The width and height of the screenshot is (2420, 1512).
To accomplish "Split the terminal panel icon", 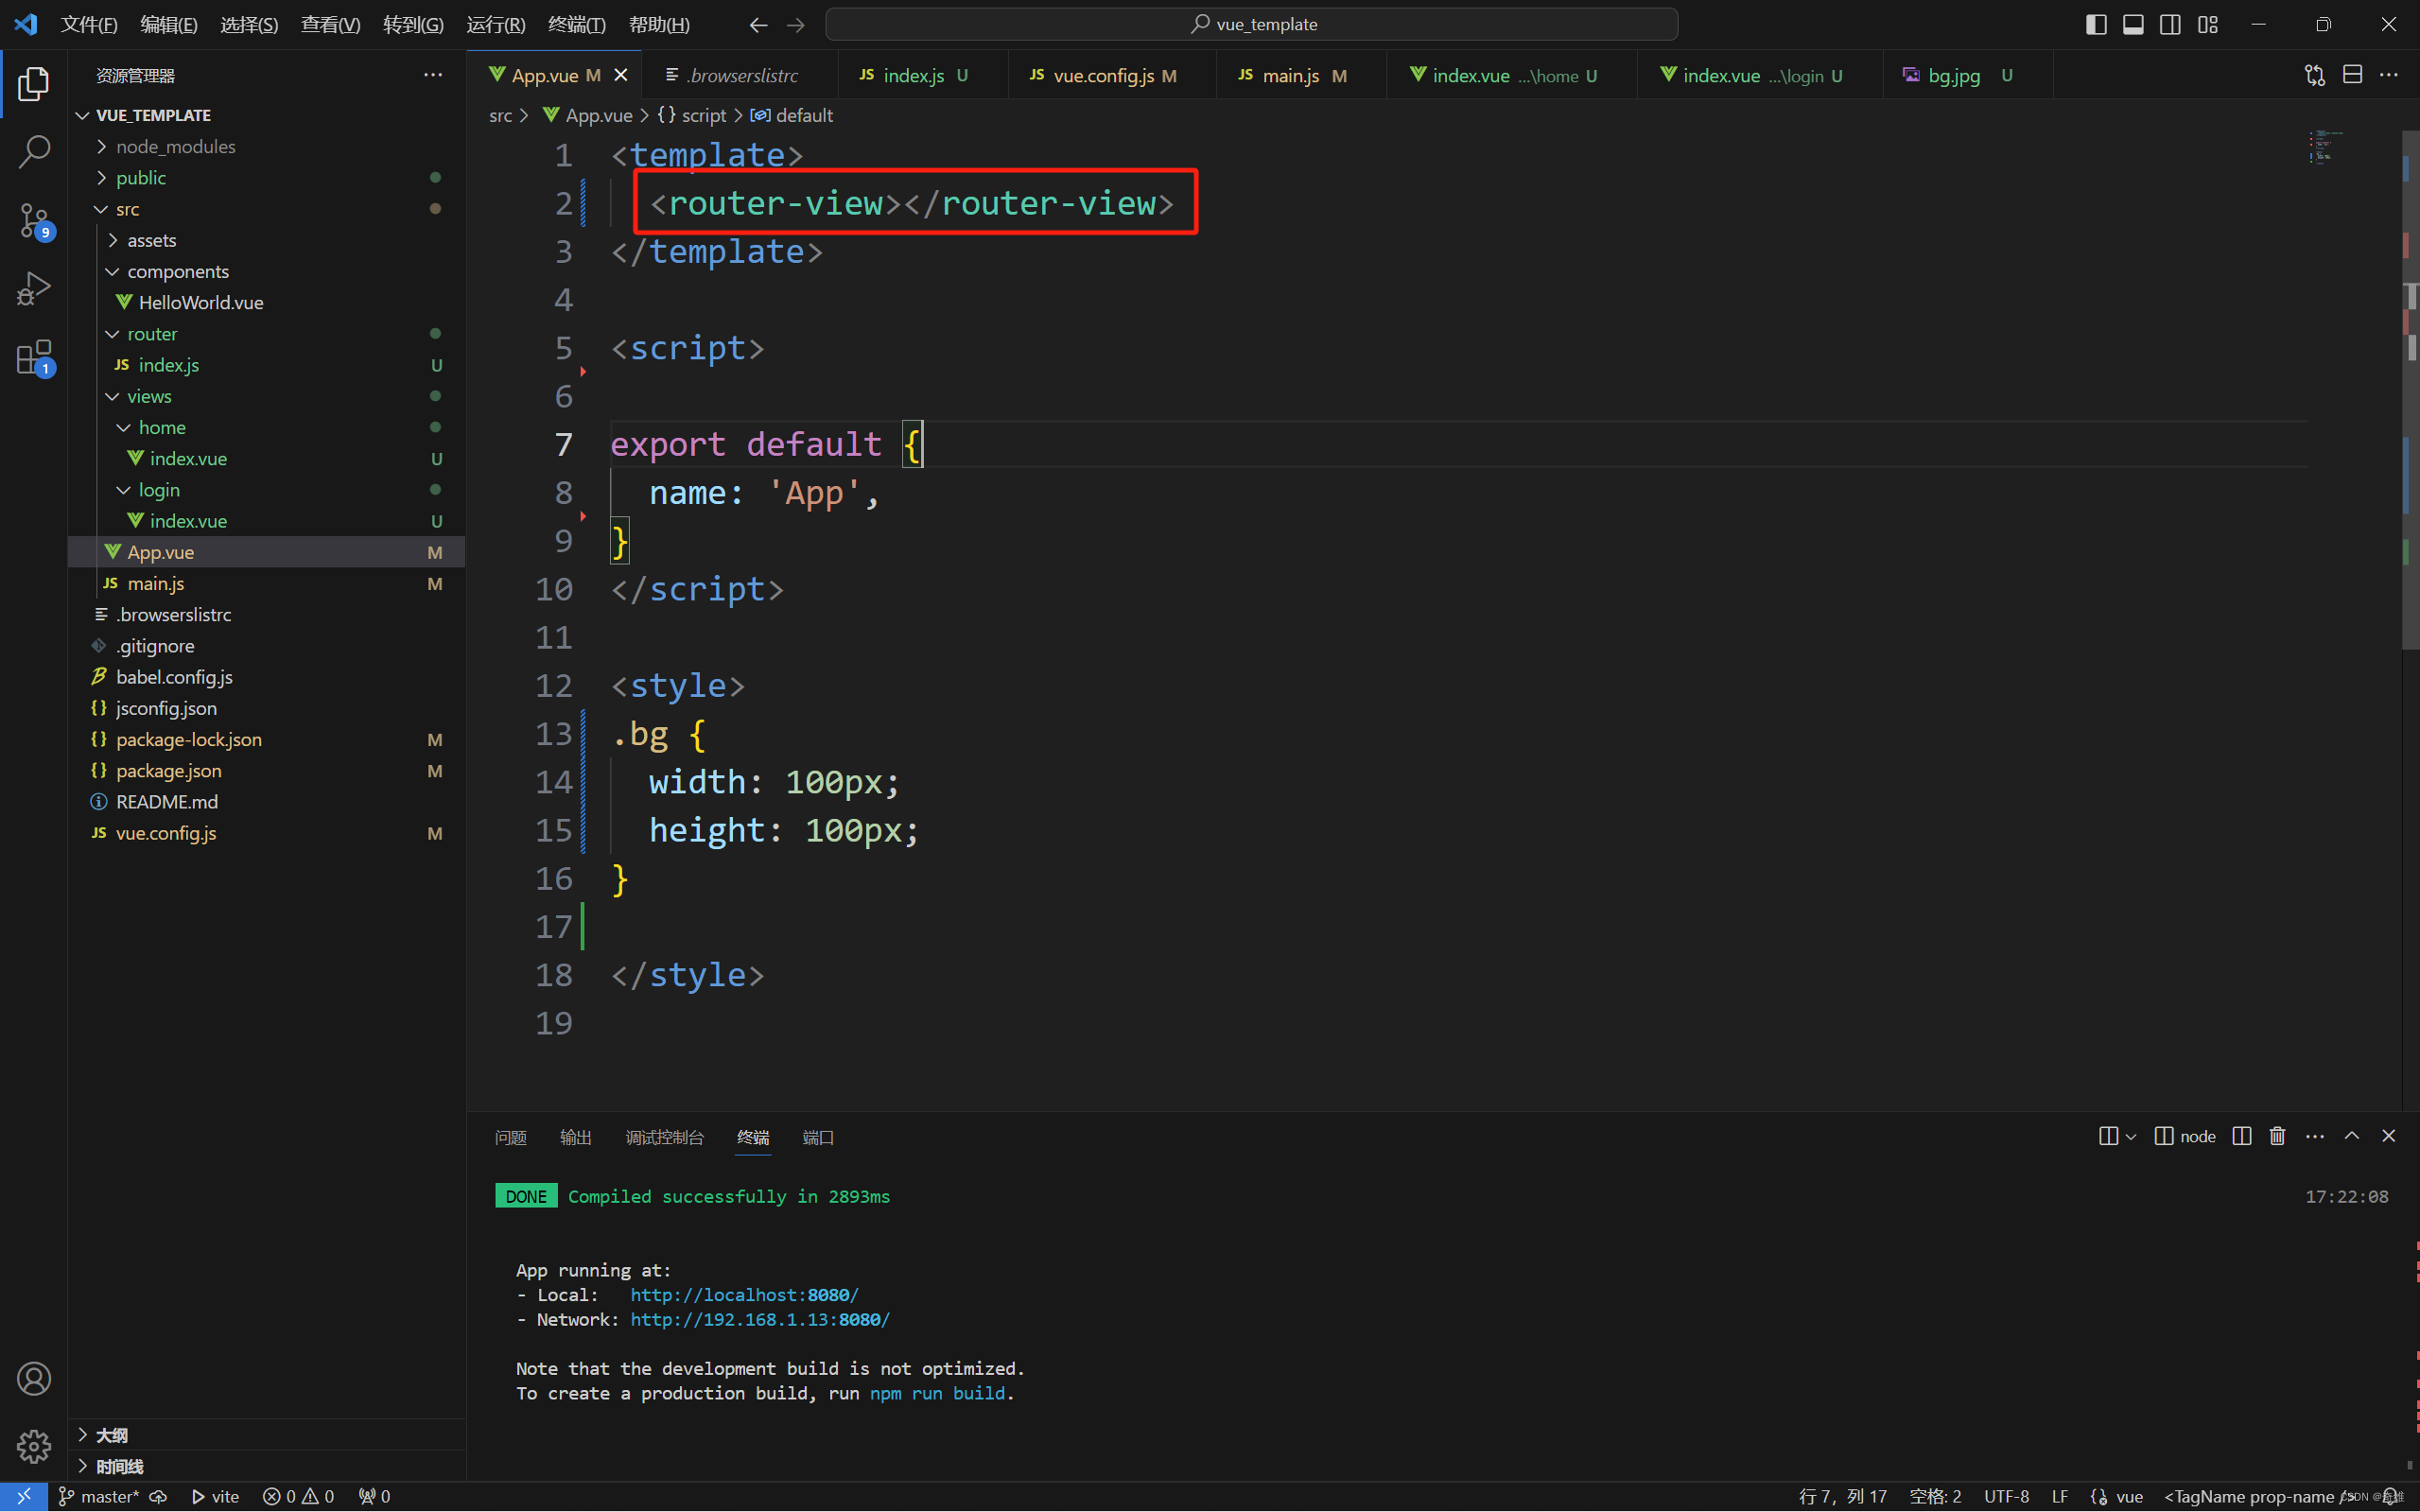I will coord(2241,1136).
